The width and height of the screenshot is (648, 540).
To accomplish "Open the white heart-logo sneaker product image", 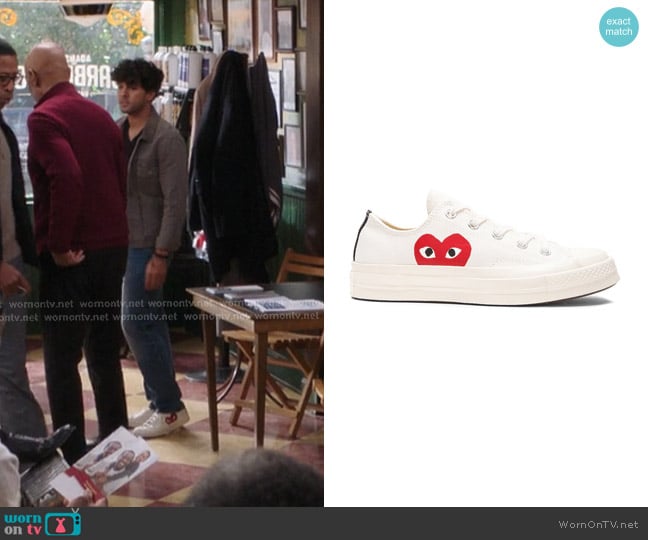I will [x=484, y=248].
